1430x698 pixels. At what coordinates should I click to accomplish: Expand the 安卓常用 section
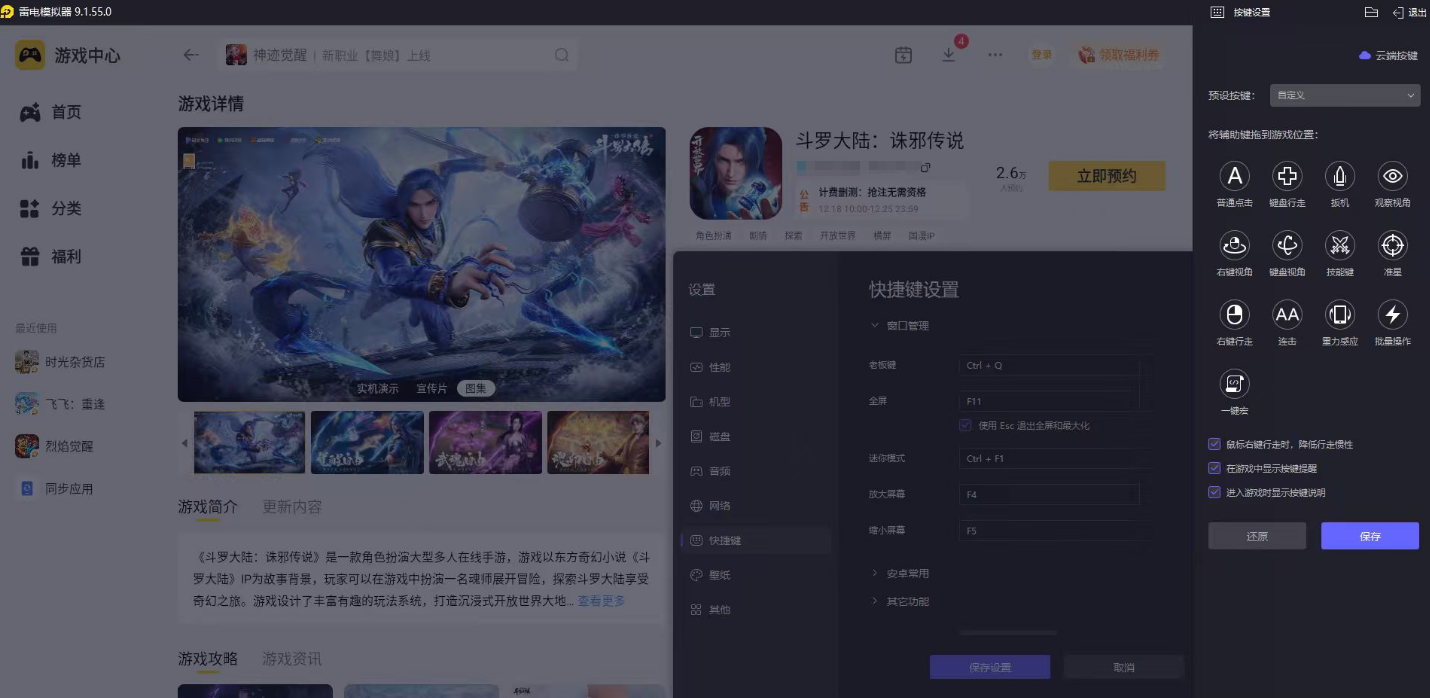point(900,573)
